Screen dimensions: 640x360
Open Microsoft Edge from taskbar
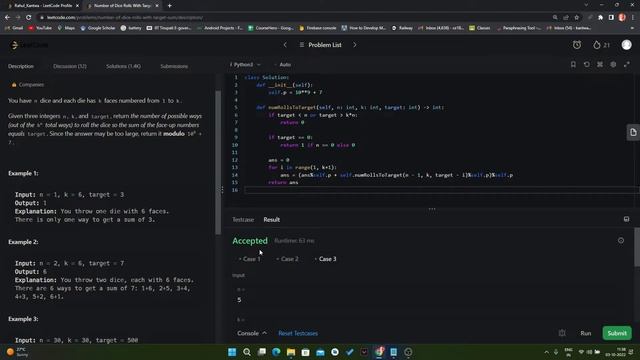[x=276, y=352]
